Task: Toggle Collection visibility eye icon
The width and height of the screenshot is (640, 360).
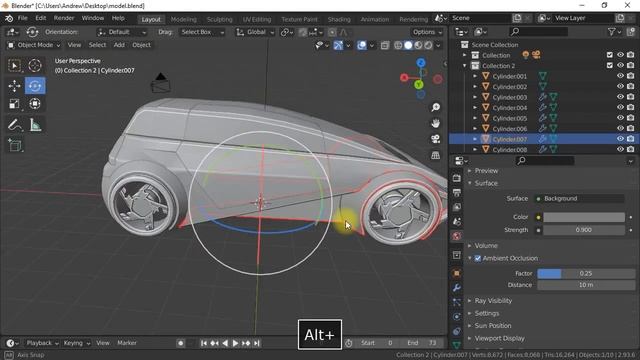Action: pyautogui.click(x=620, y=55)
